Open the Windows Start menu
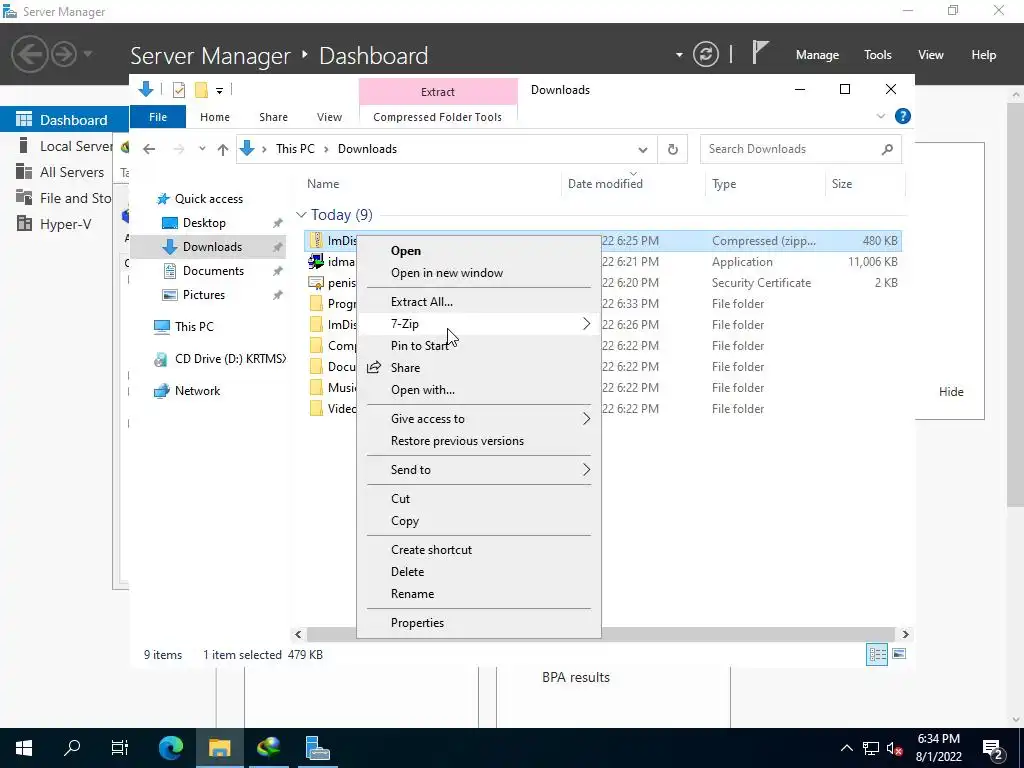 [x=24, y=748]
